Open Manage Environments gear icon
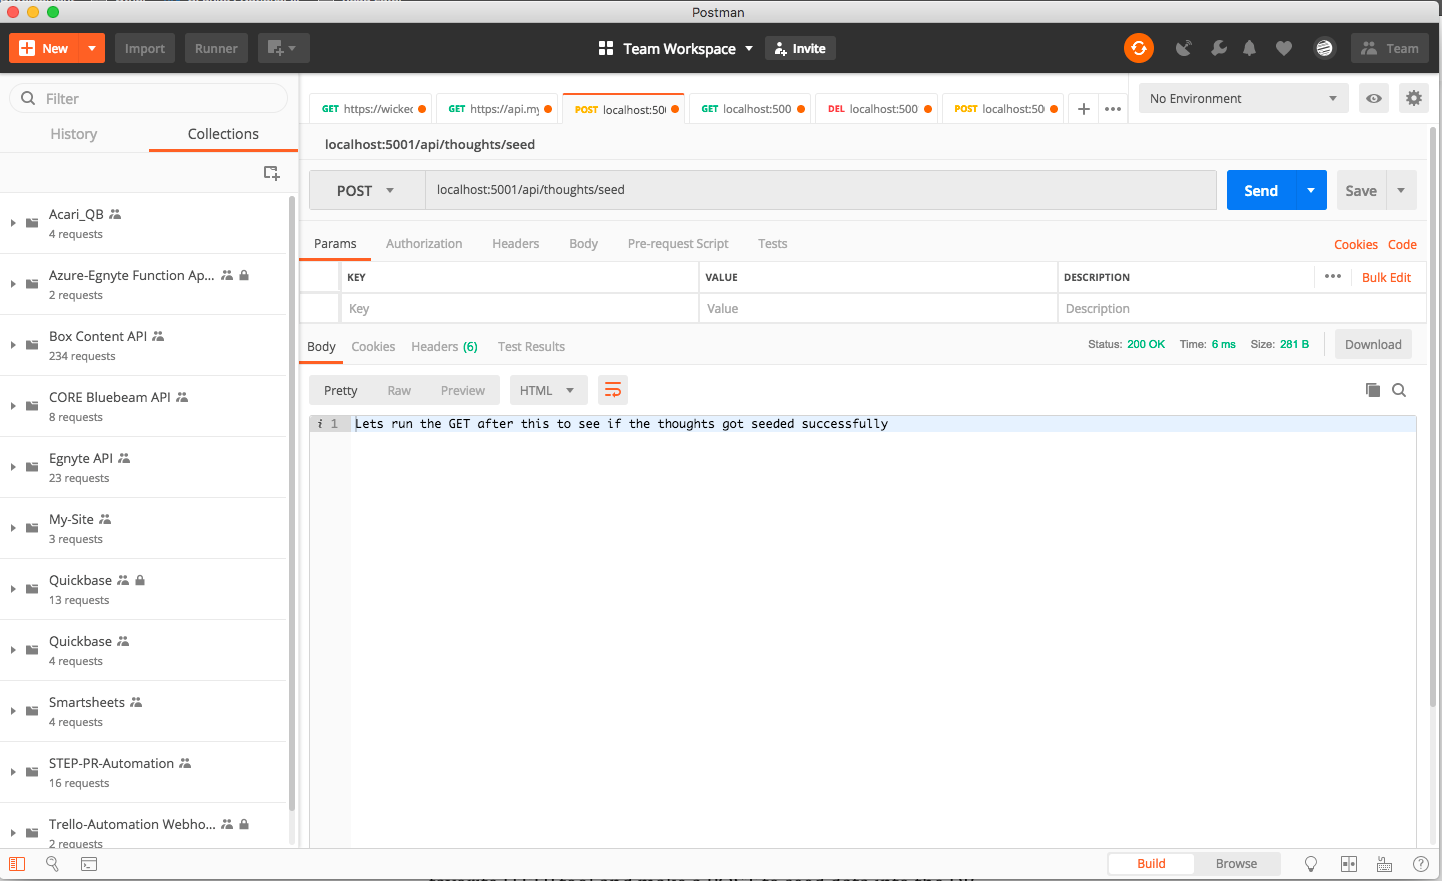This screenshot has height=881, width=1442. 1413,98
